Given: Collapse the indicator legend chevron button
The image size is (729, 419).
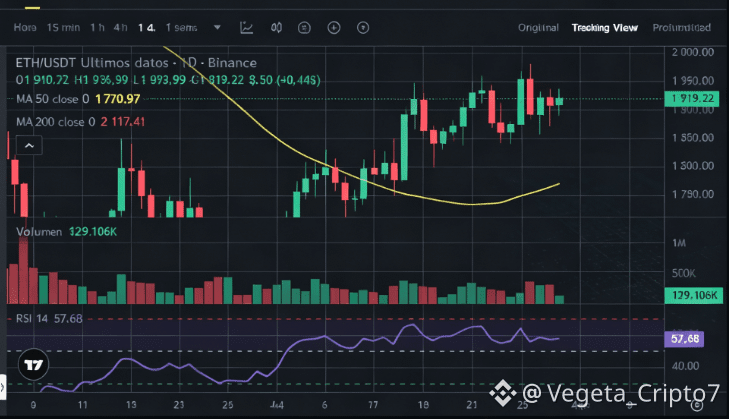Looking at the screenshot, I should (x=29, y=146).
